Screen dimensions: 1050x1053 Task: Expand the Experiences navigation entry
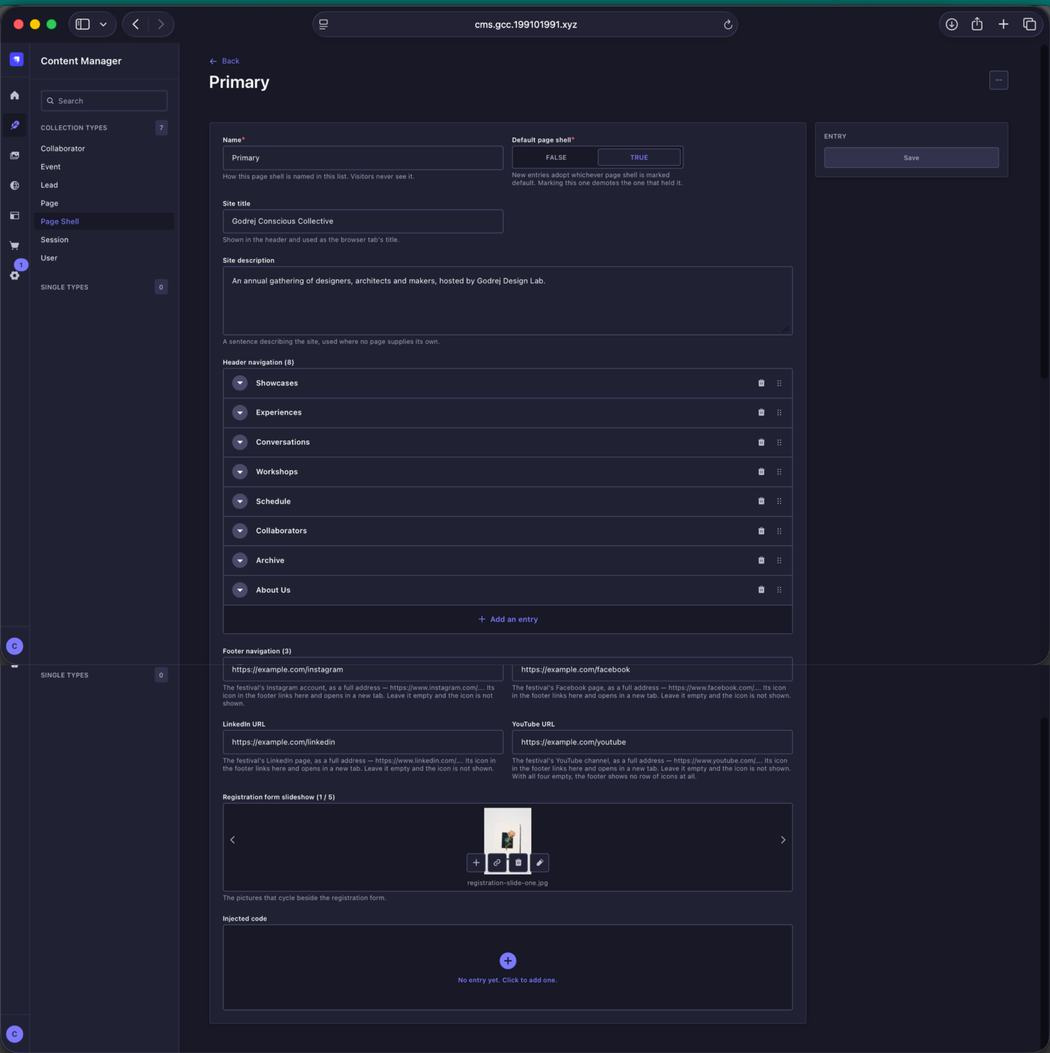240,412
